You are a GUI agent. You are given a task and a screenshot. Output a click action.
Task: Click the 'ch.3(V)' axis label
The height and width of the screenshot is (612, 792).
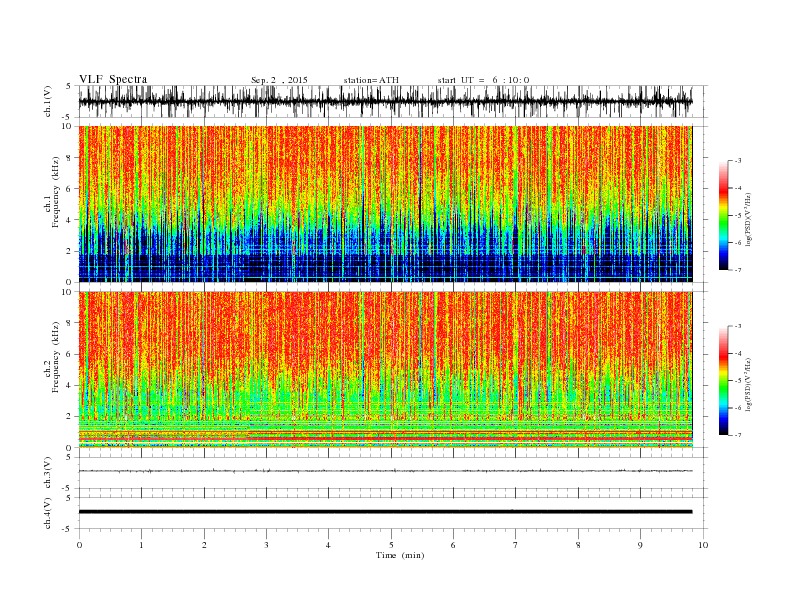48,473
